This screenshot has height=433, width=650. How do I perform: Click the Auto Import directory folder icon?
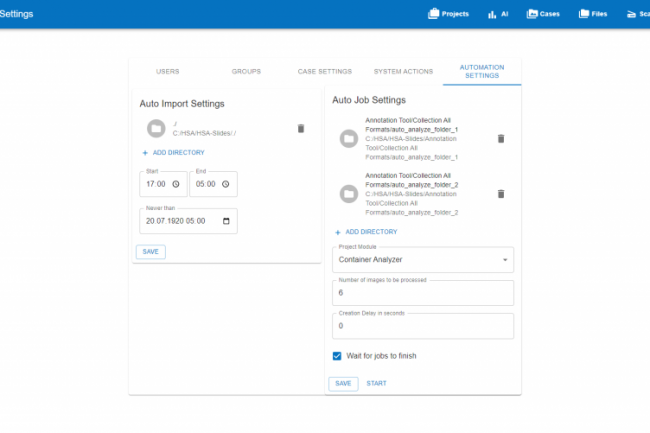point(155,128)
